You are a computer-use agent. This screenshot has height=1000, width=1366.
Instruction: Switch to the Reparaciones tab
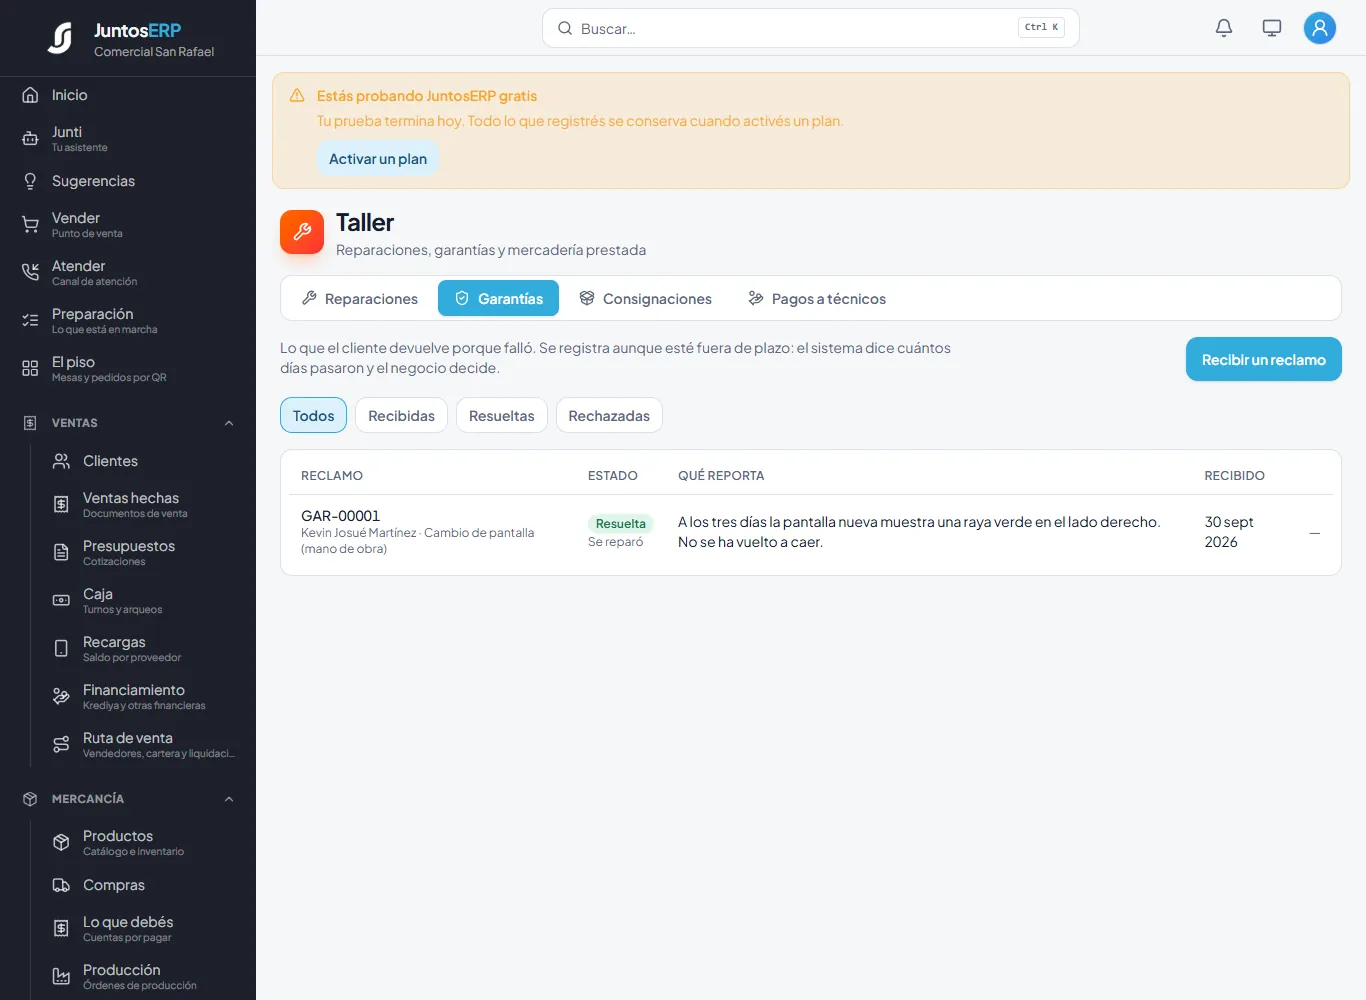[x=360, y=298]
